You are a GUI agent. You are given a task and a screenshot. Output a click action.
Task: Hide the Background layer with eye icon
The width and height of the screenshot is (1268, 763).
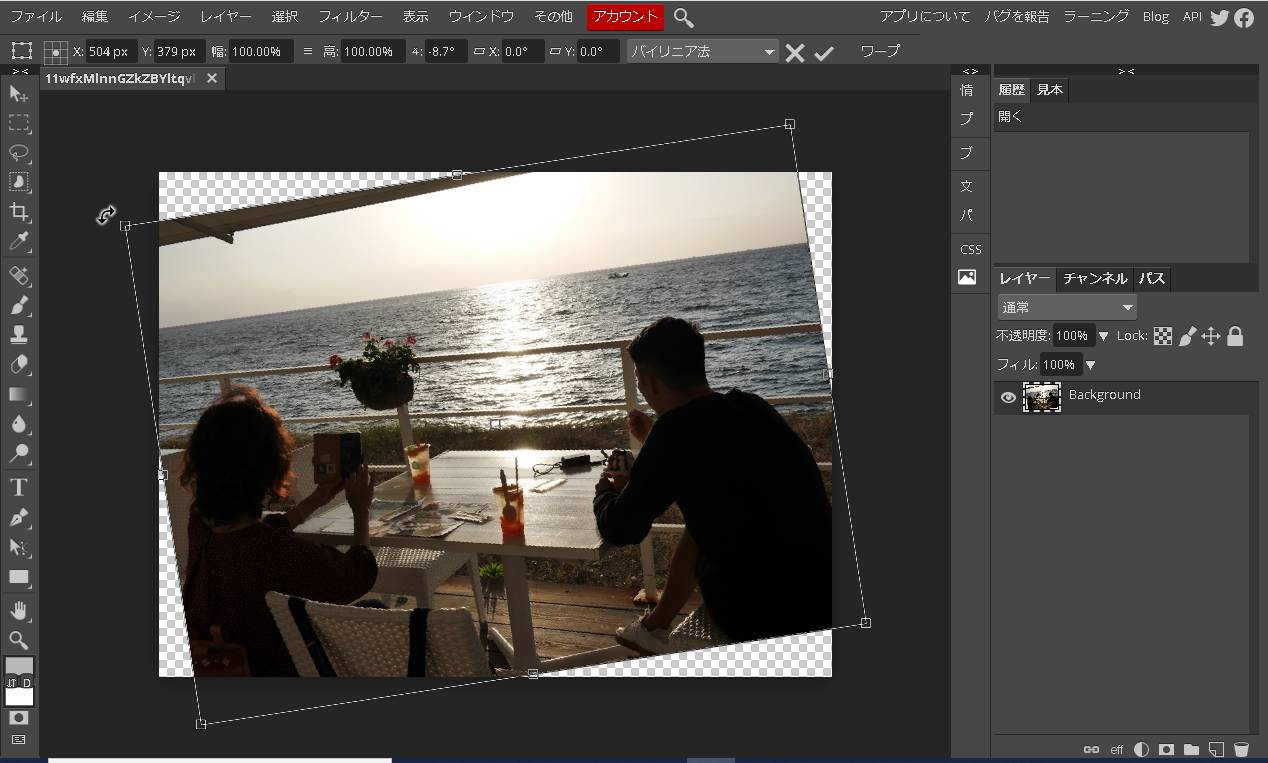tap(1008, 398)
